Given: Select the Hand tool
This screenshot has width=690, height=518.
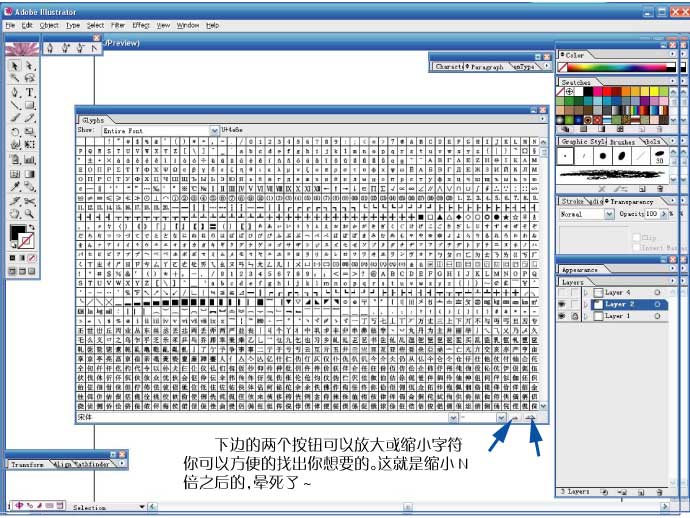Looking at the screenshot, I should pos(15,214).
